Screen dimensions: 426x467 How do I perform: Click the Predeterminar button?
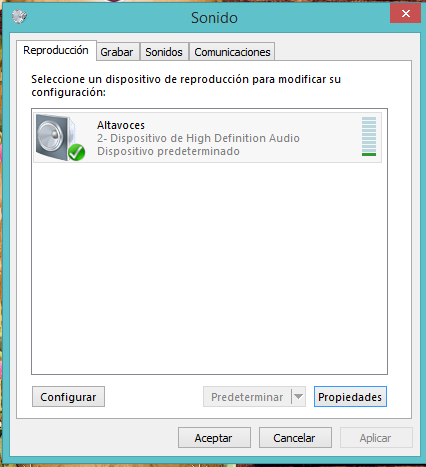click(x=247, y=397)
